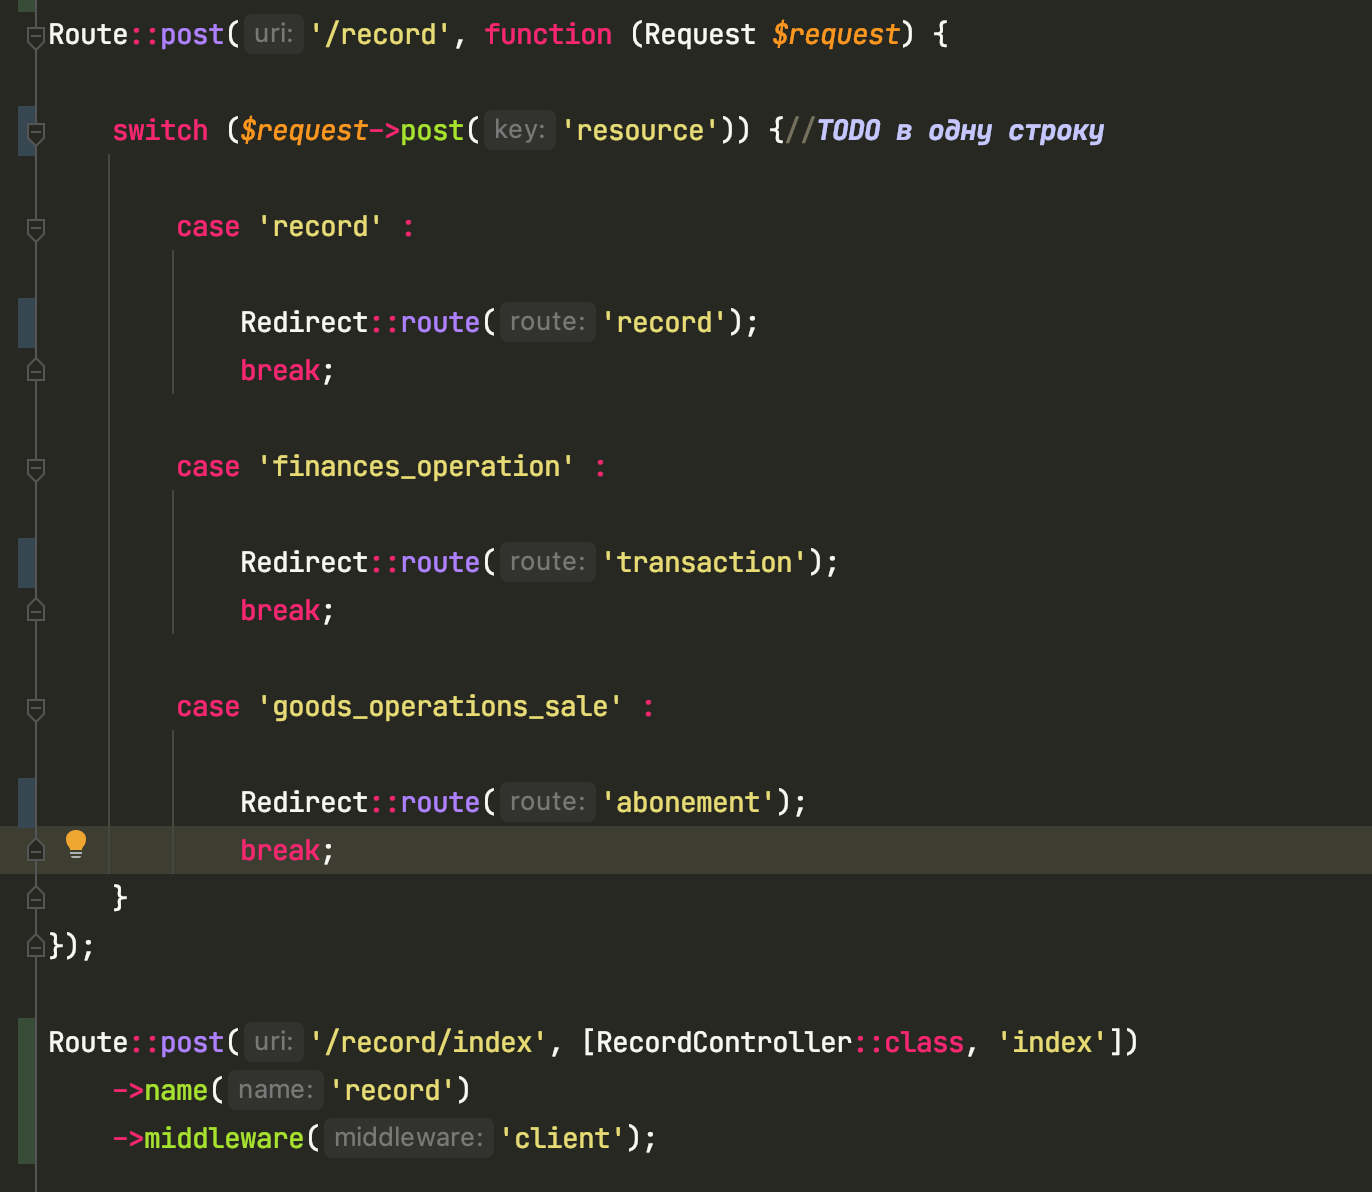Click 'Route' on the '/record/index' line
Image resolution: width=1372 pixels, height=1192 pixels.
click(88, 1043)
